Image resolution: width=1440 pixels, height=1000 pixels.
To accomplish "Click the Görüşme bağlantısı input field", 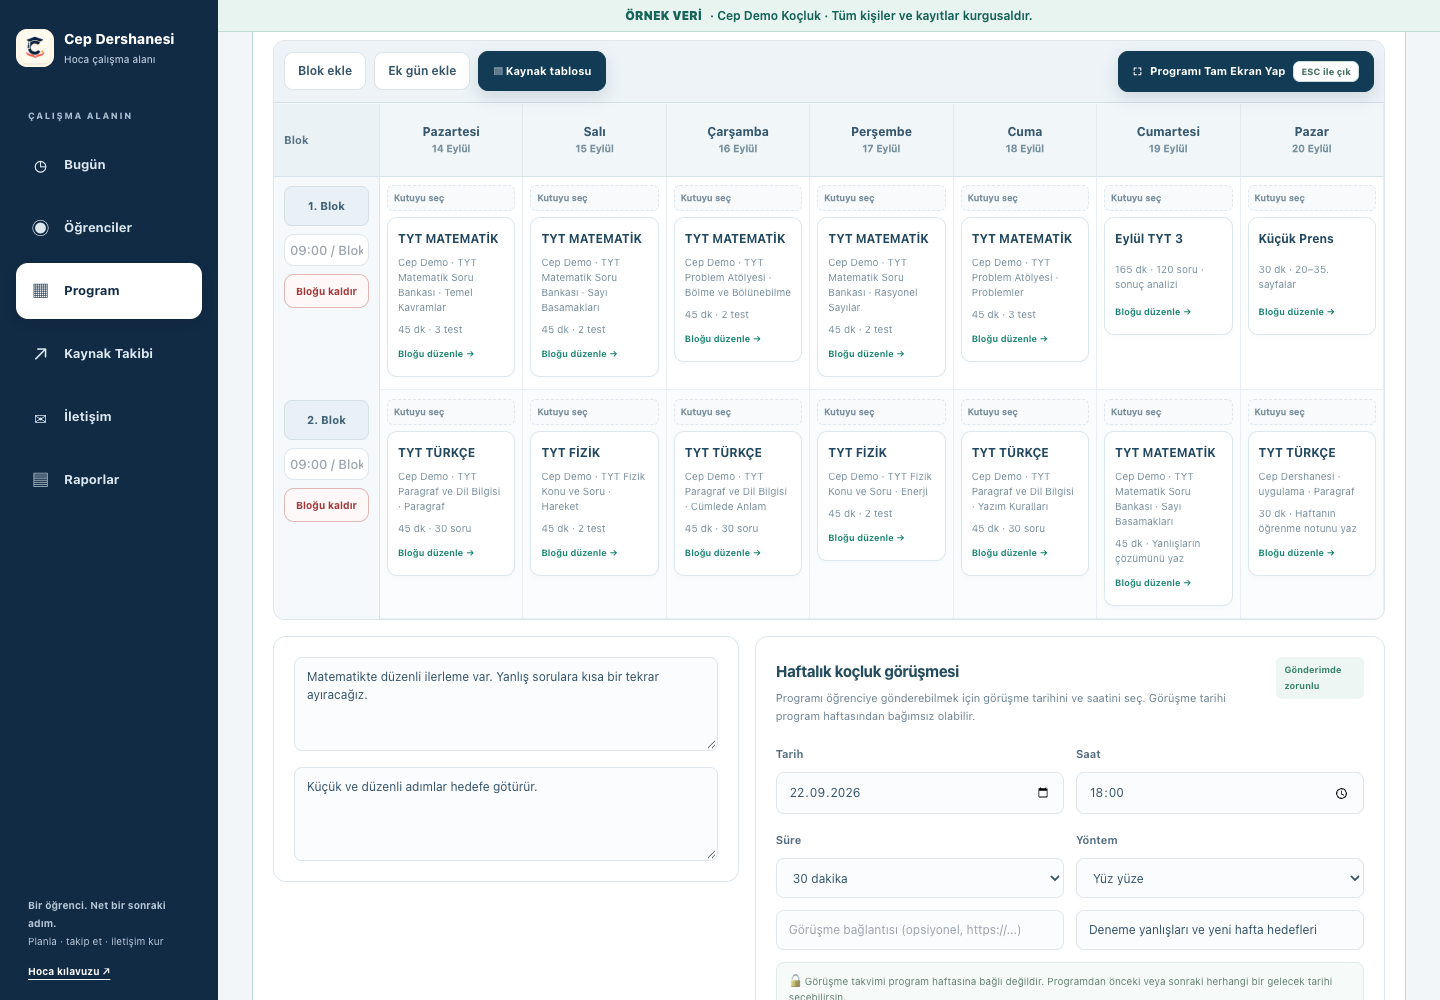I will coord(920,930).
